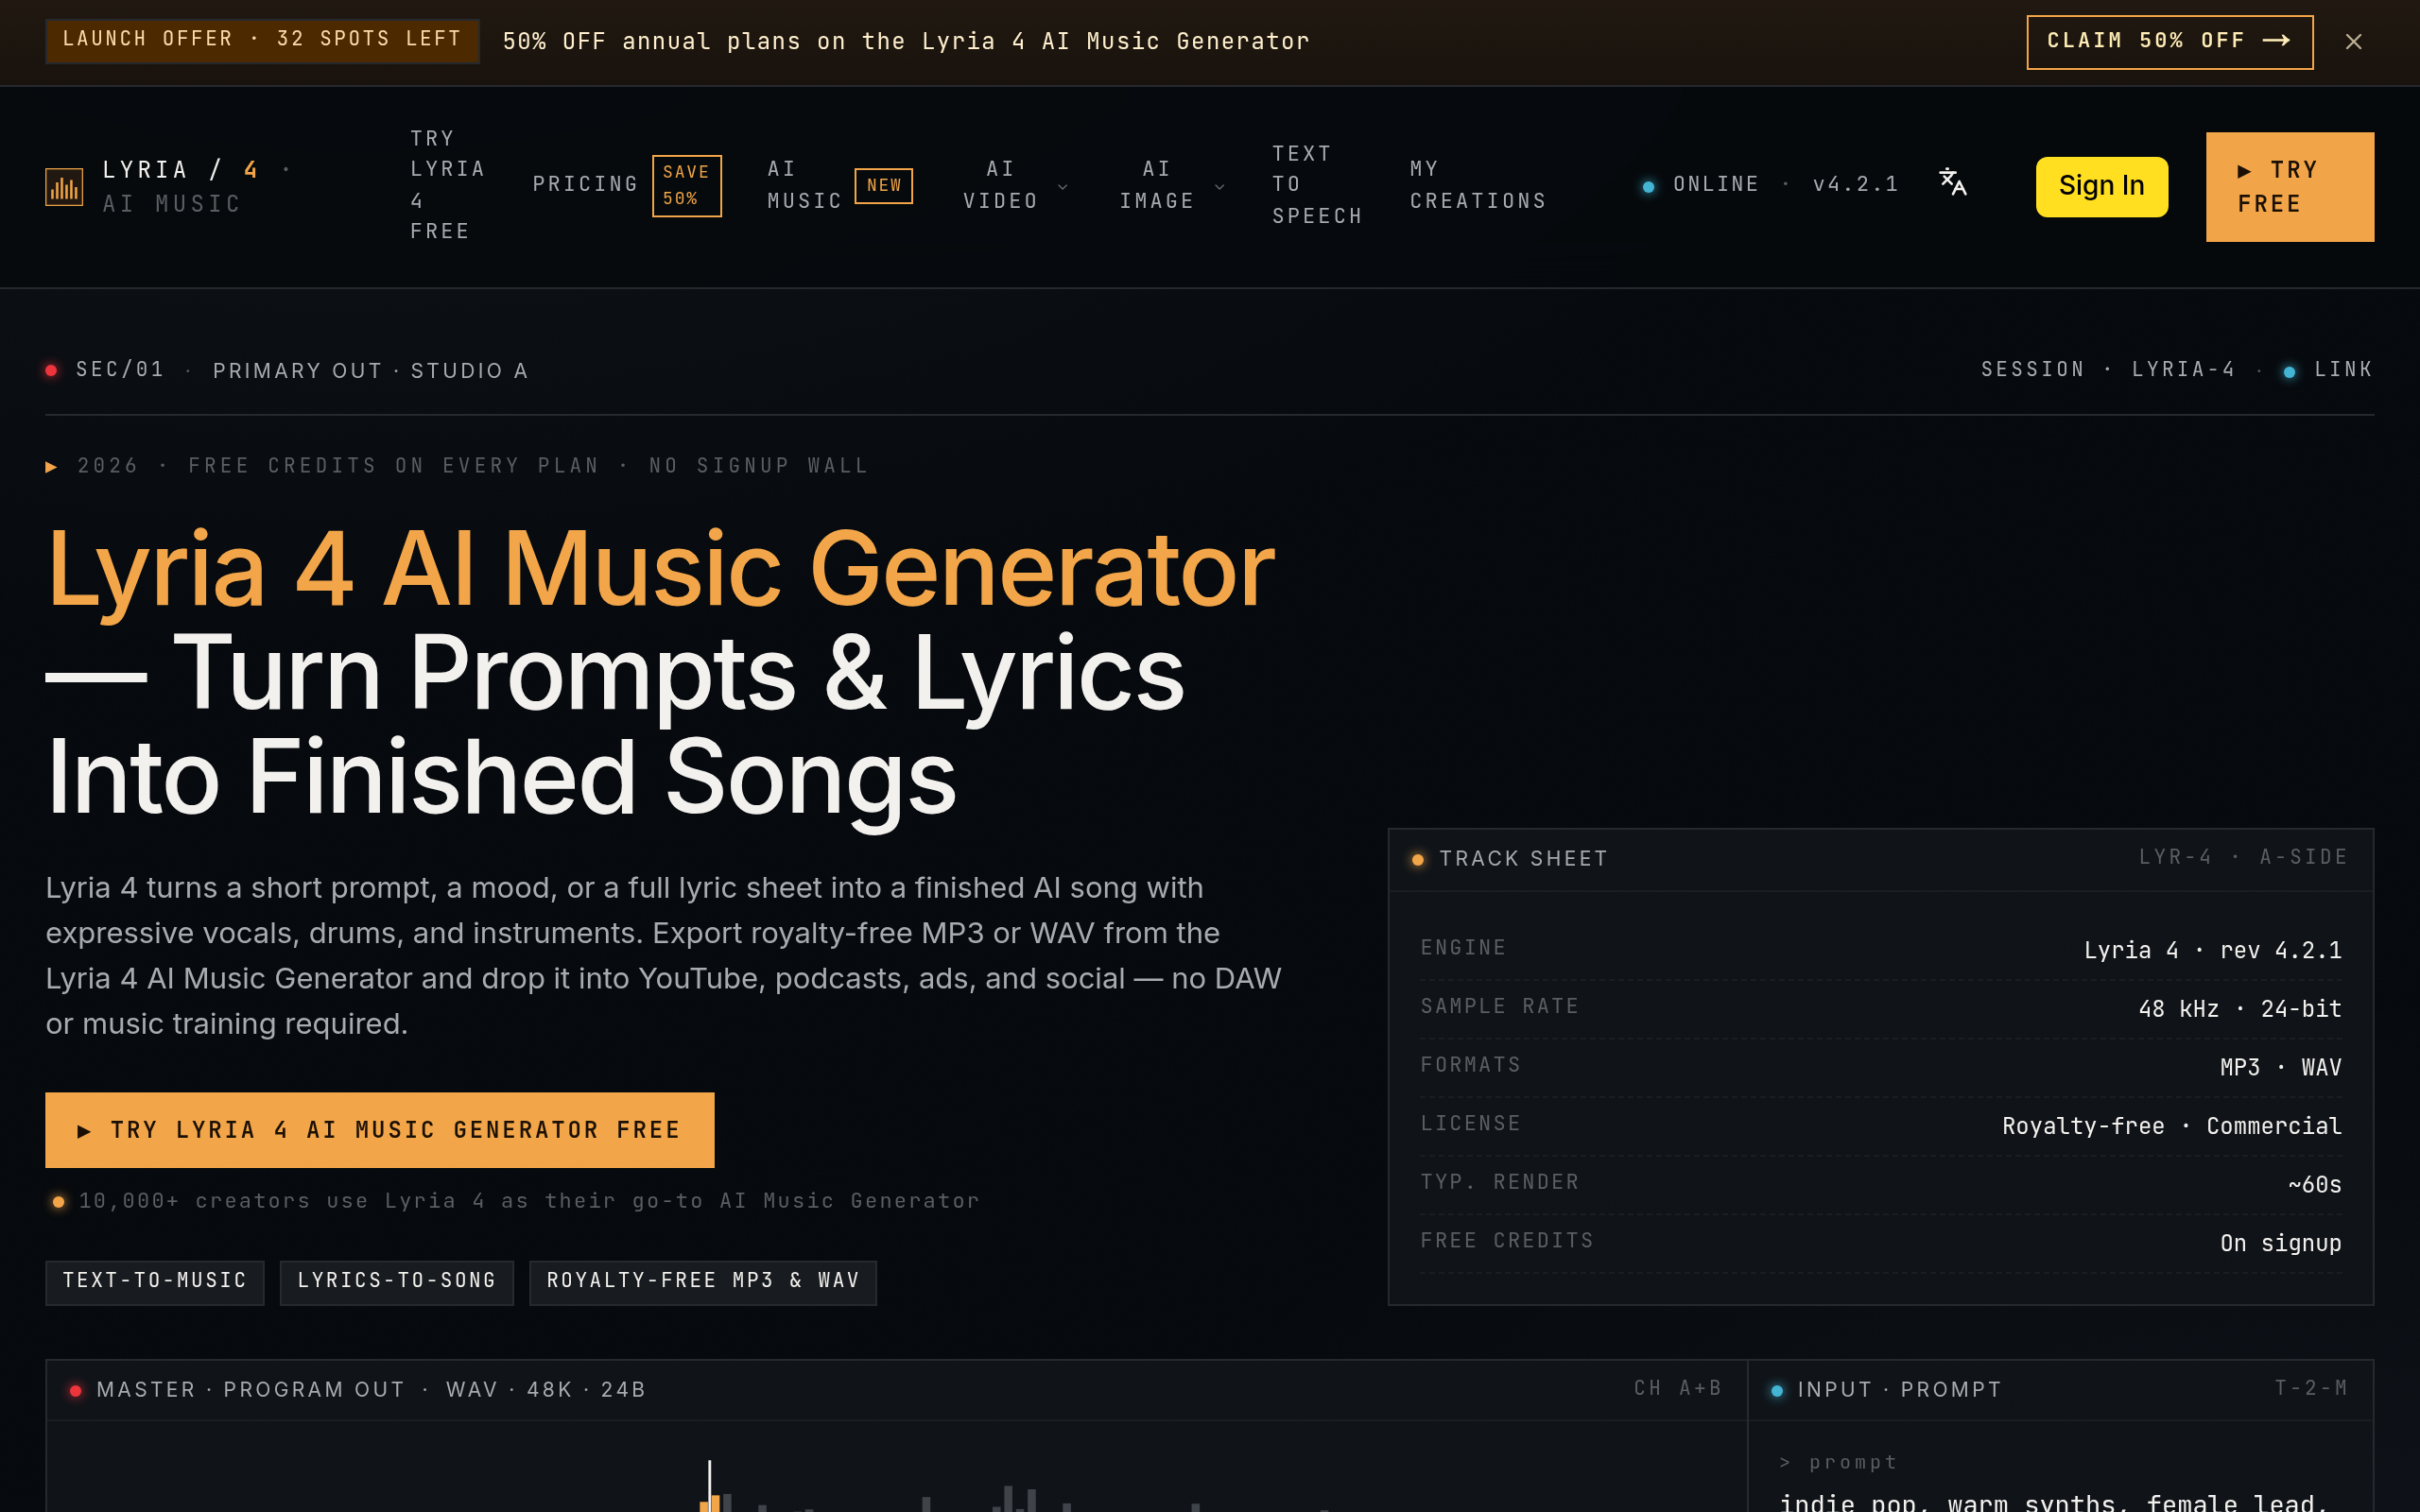2420x1512 pixels.
Task: Open Text To Speech page
Action: point(1317,185)
